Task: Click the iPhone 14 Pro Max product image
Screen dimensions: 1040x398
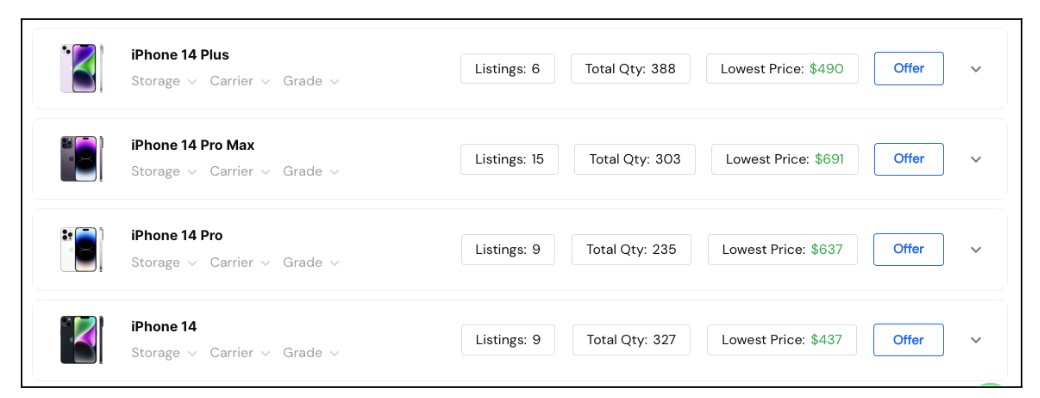Action: click(82, 159)
